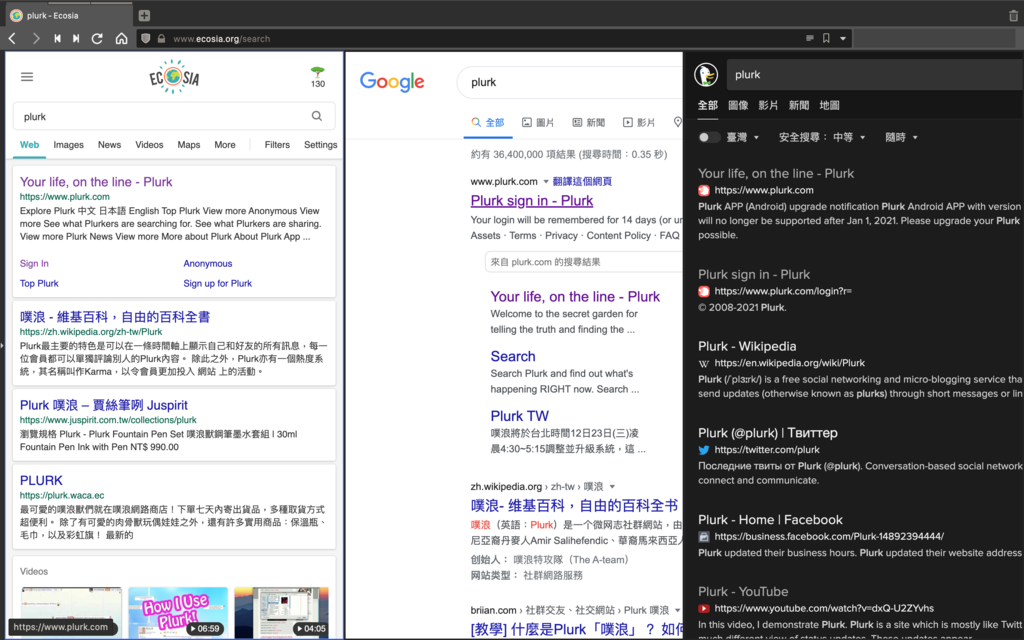Open a new tab with the plus button
1024x640 pixels.
coord(144,15)
